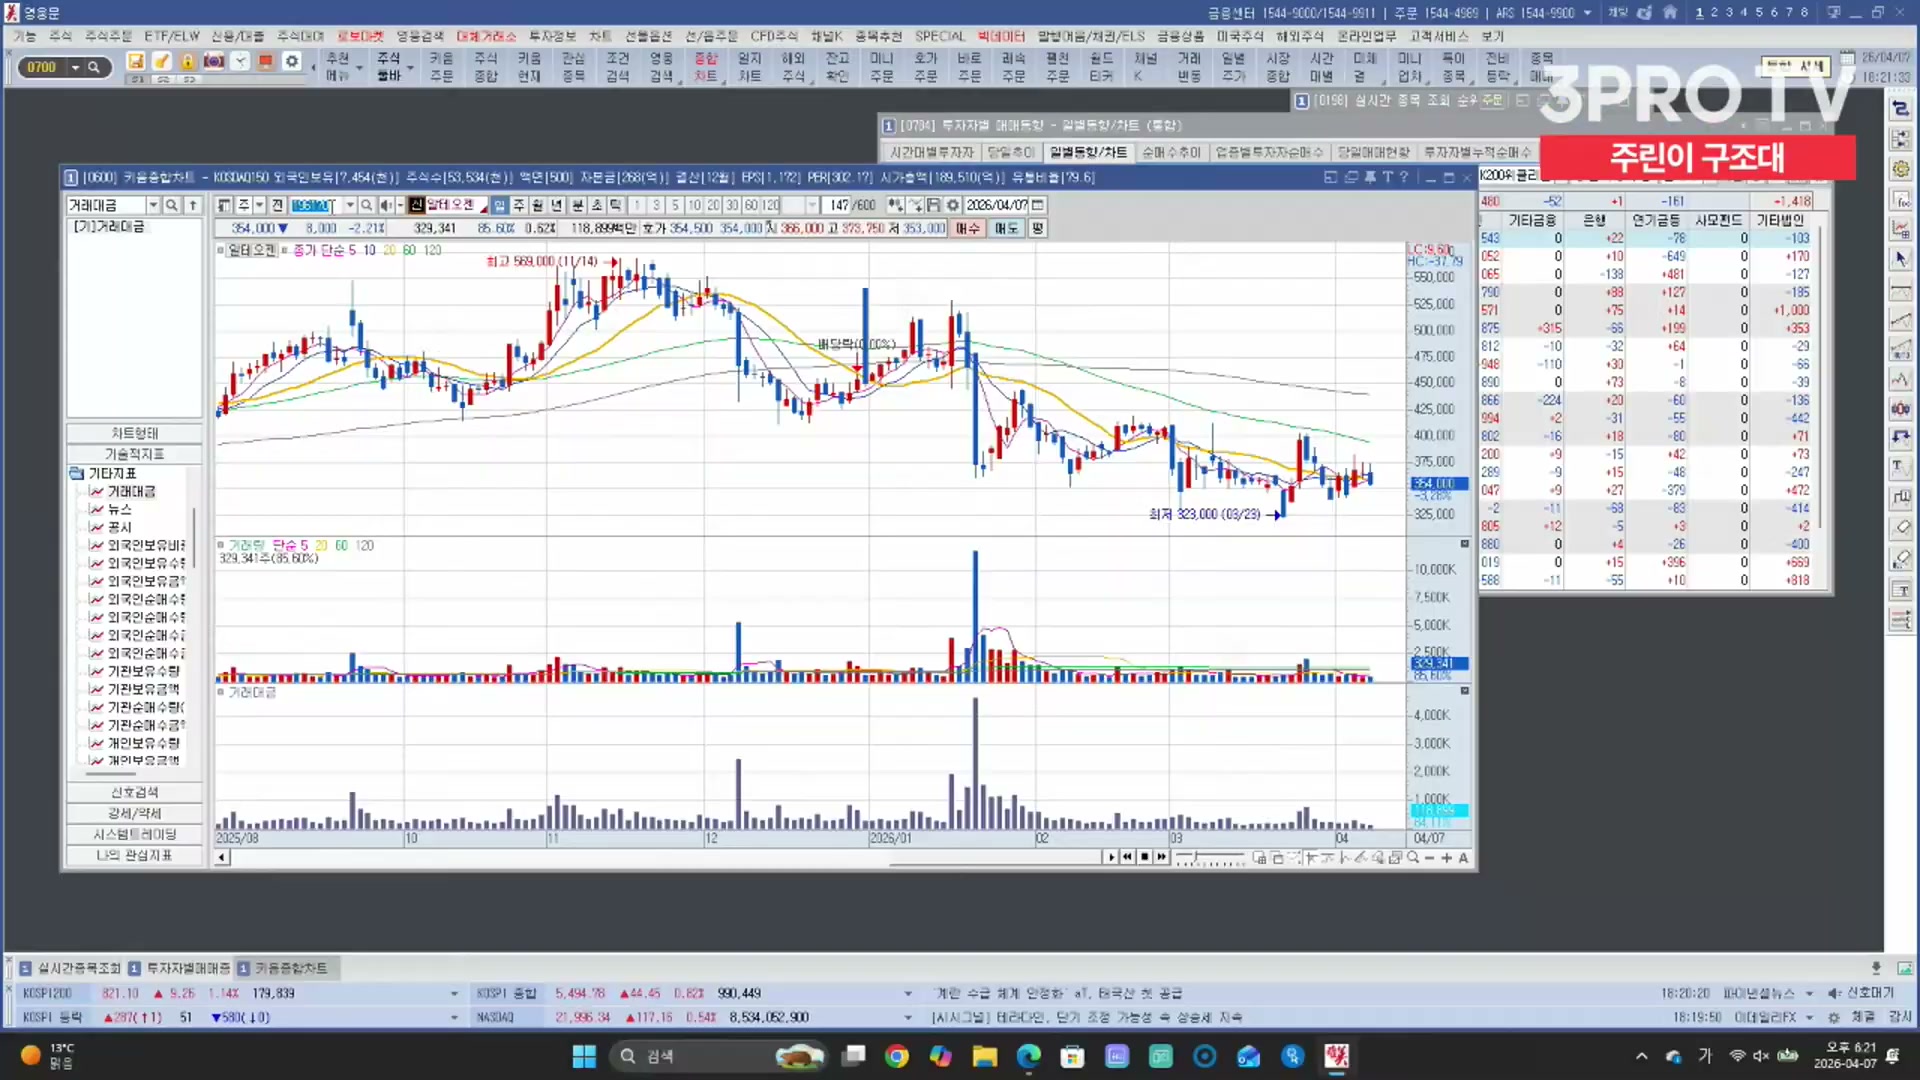The width and height of the screenshot is (1920, 1080).
Task: Click the sound speaker icon in chart toolbar
Action: point(386,205)
